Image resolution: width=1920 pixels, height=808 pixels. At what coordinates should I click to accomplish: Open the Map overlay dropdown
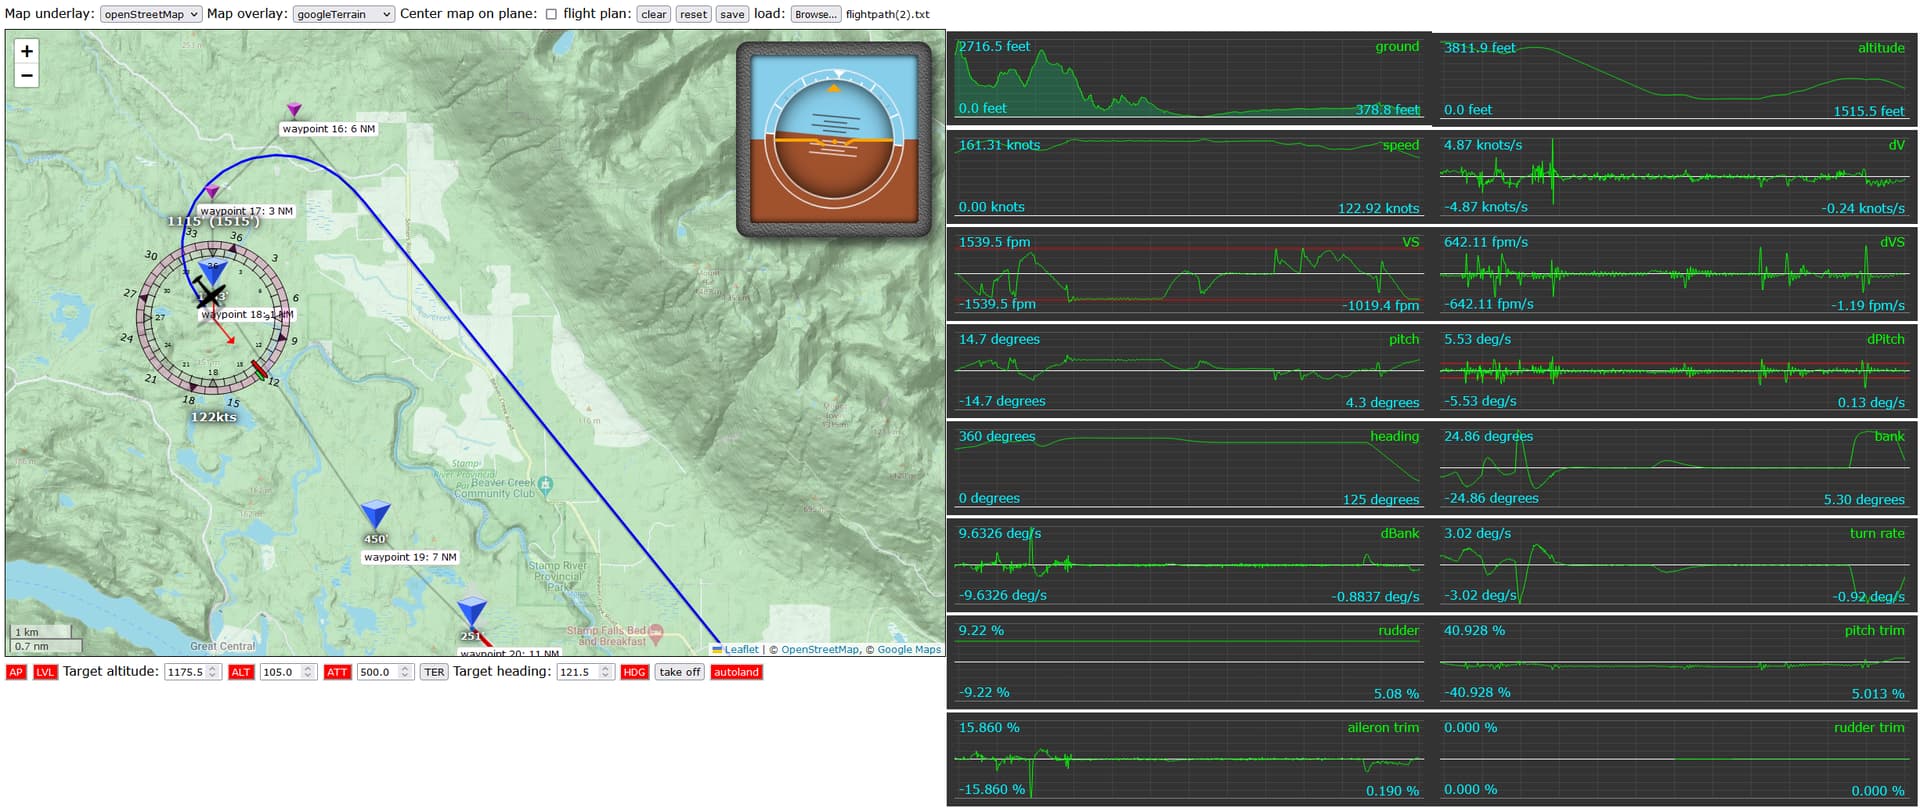point(344,14)
